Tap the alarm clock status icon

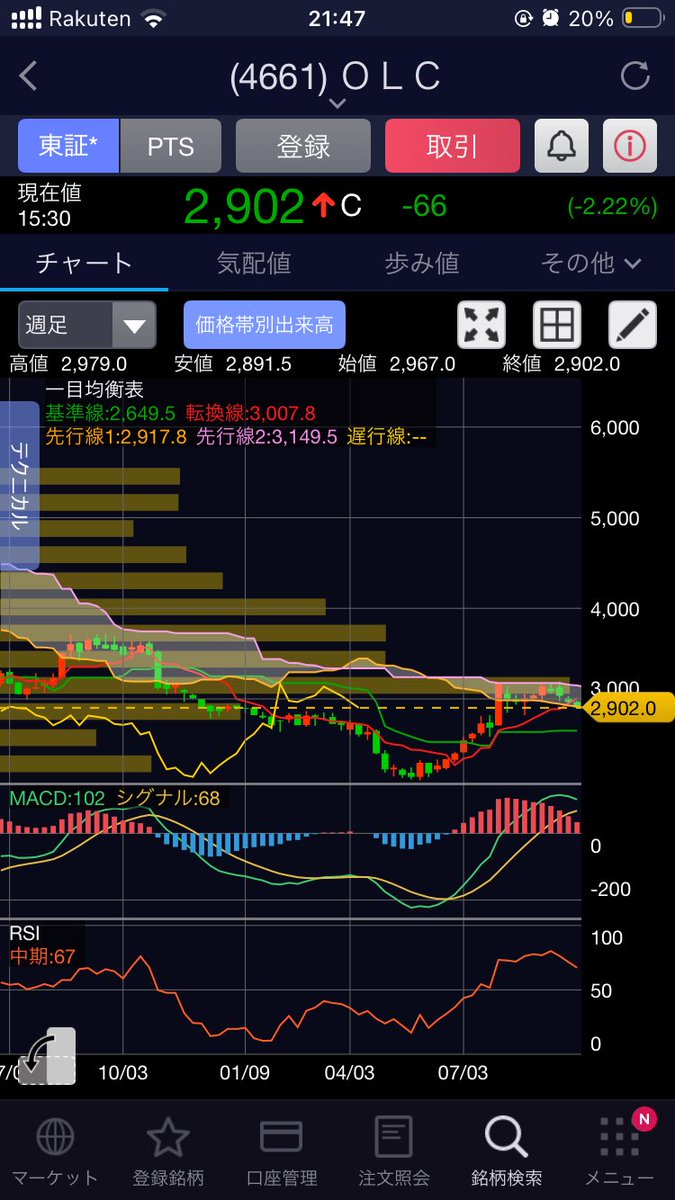(552, 18)
